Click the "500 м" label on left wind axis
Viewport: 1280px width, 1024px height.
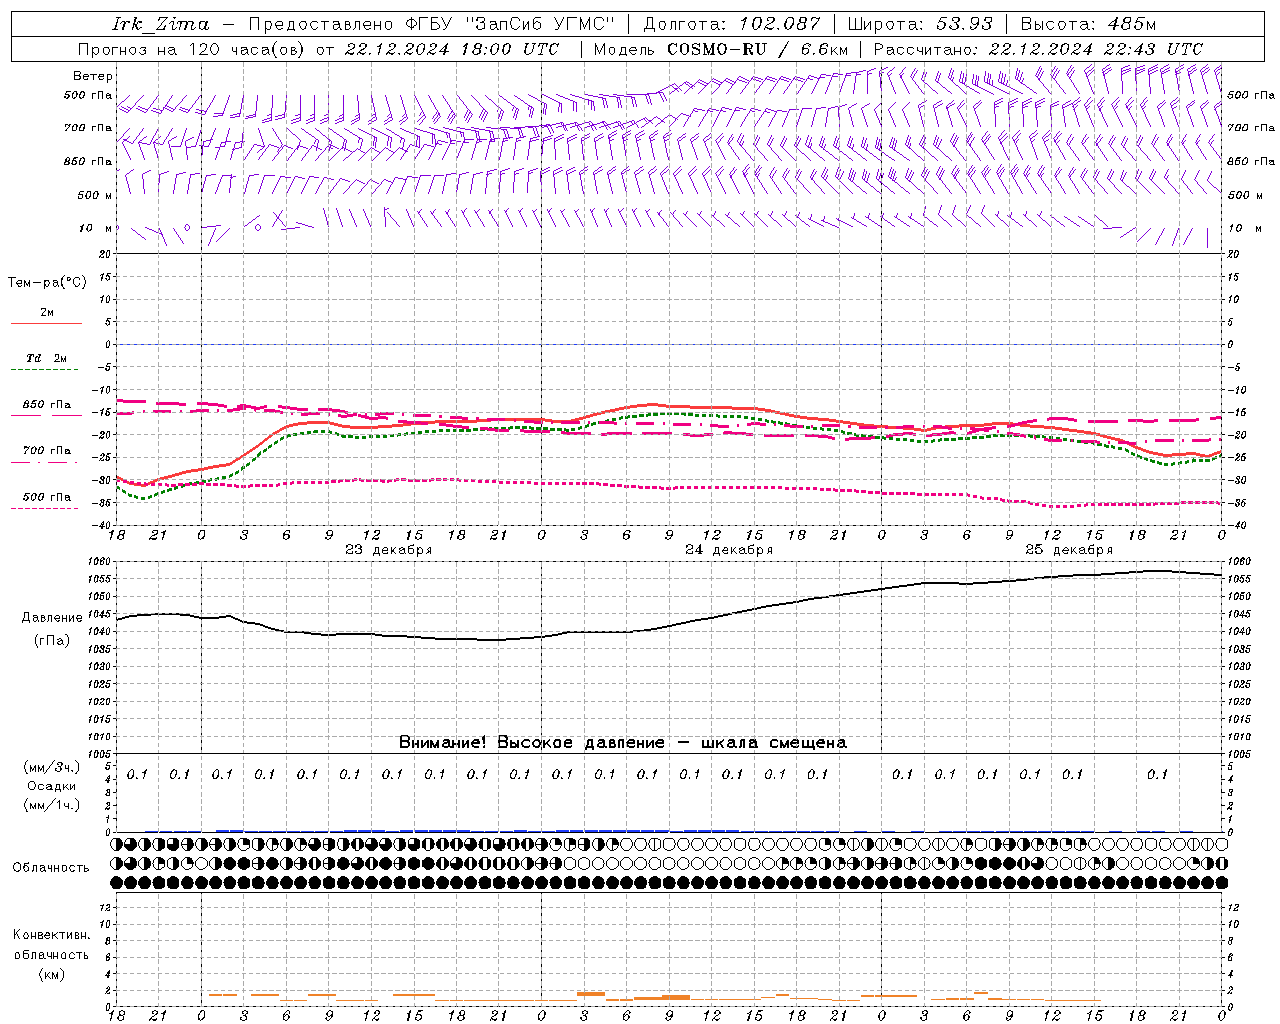click(95, 196)
